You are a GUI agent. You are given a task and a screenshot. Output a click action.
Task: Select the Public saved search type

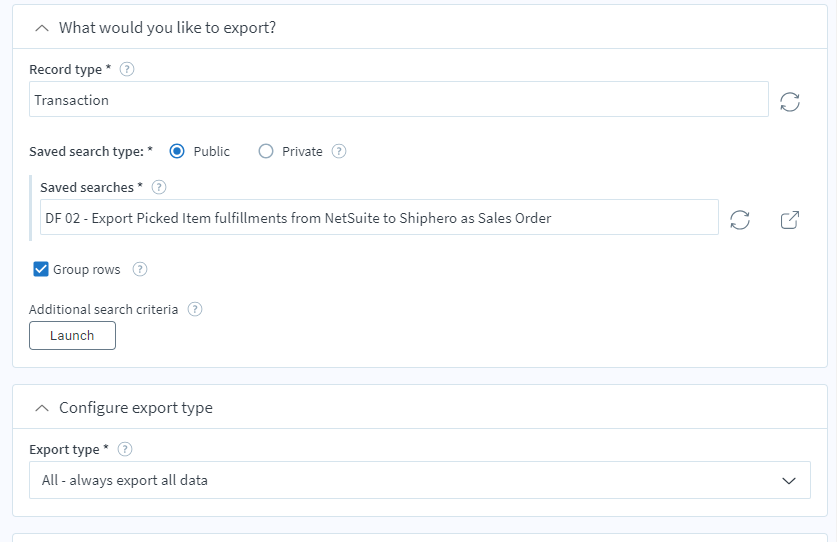click(x=178, y=152)
